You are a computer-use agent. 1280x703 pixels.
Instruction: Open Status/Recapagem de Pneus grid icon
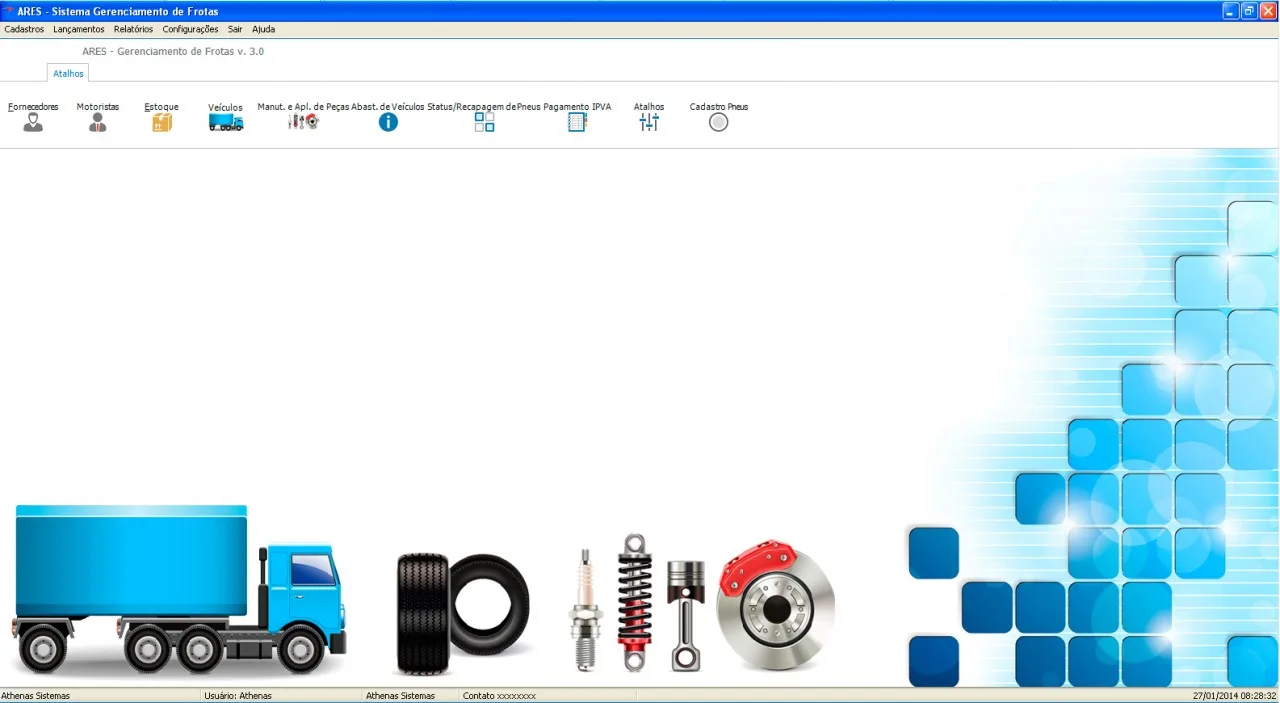click(484, 122)
